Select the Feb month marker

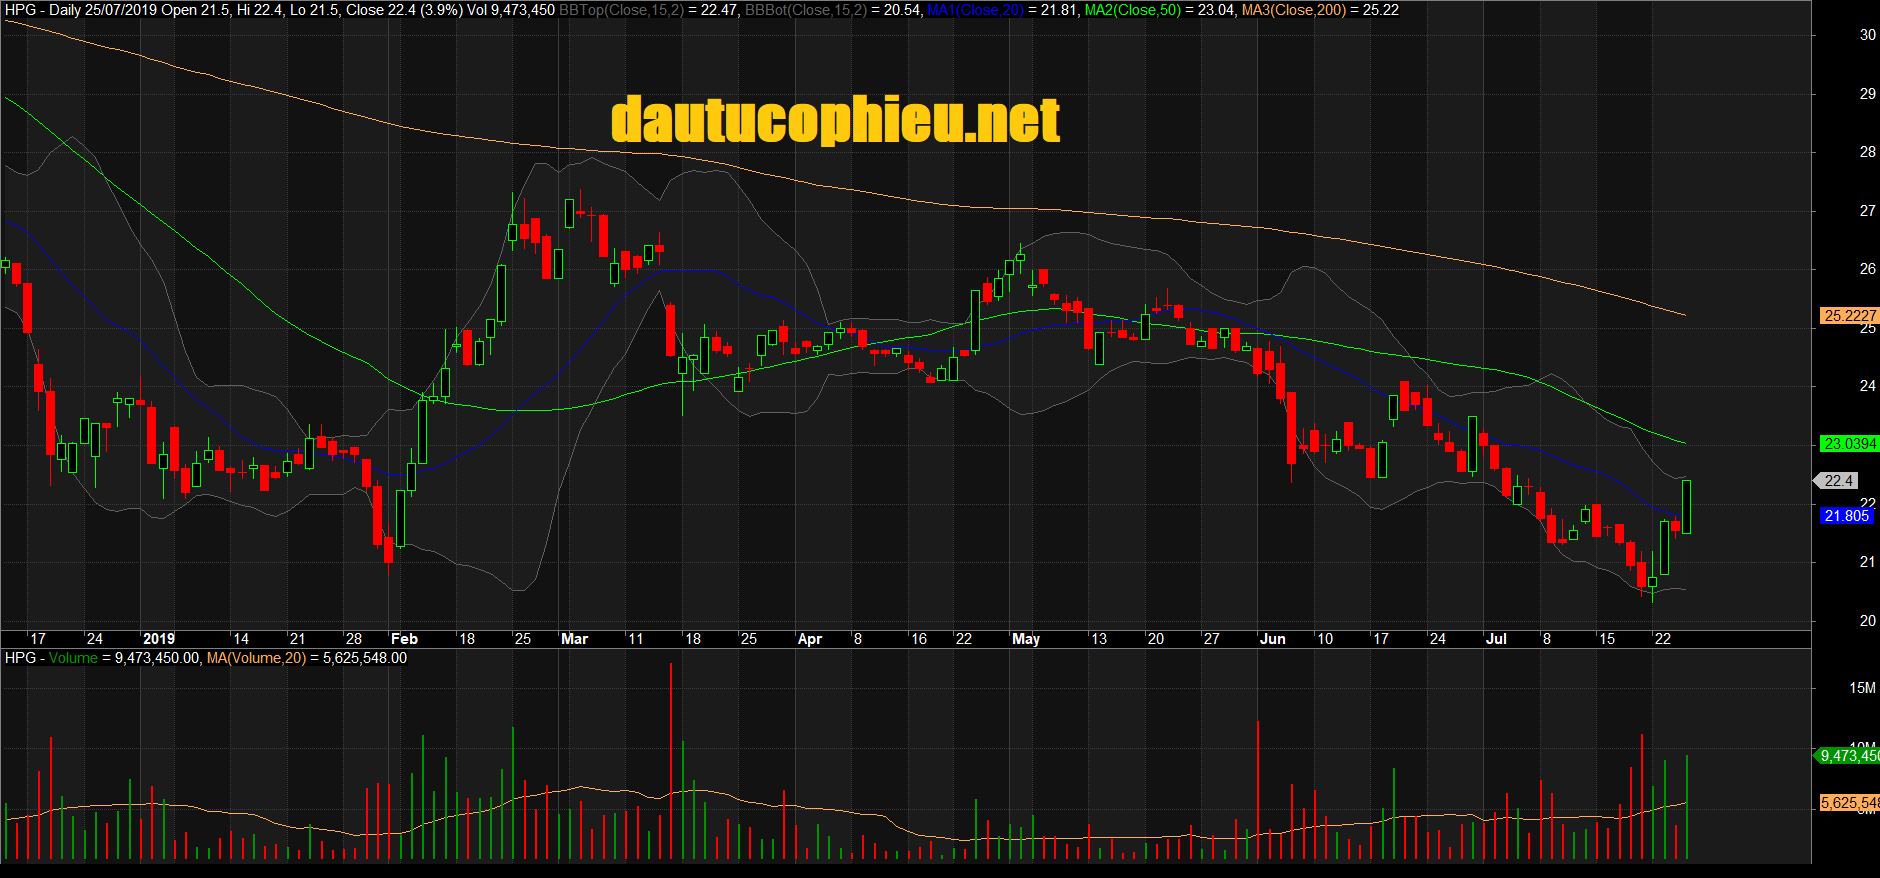tap(404, 639)
